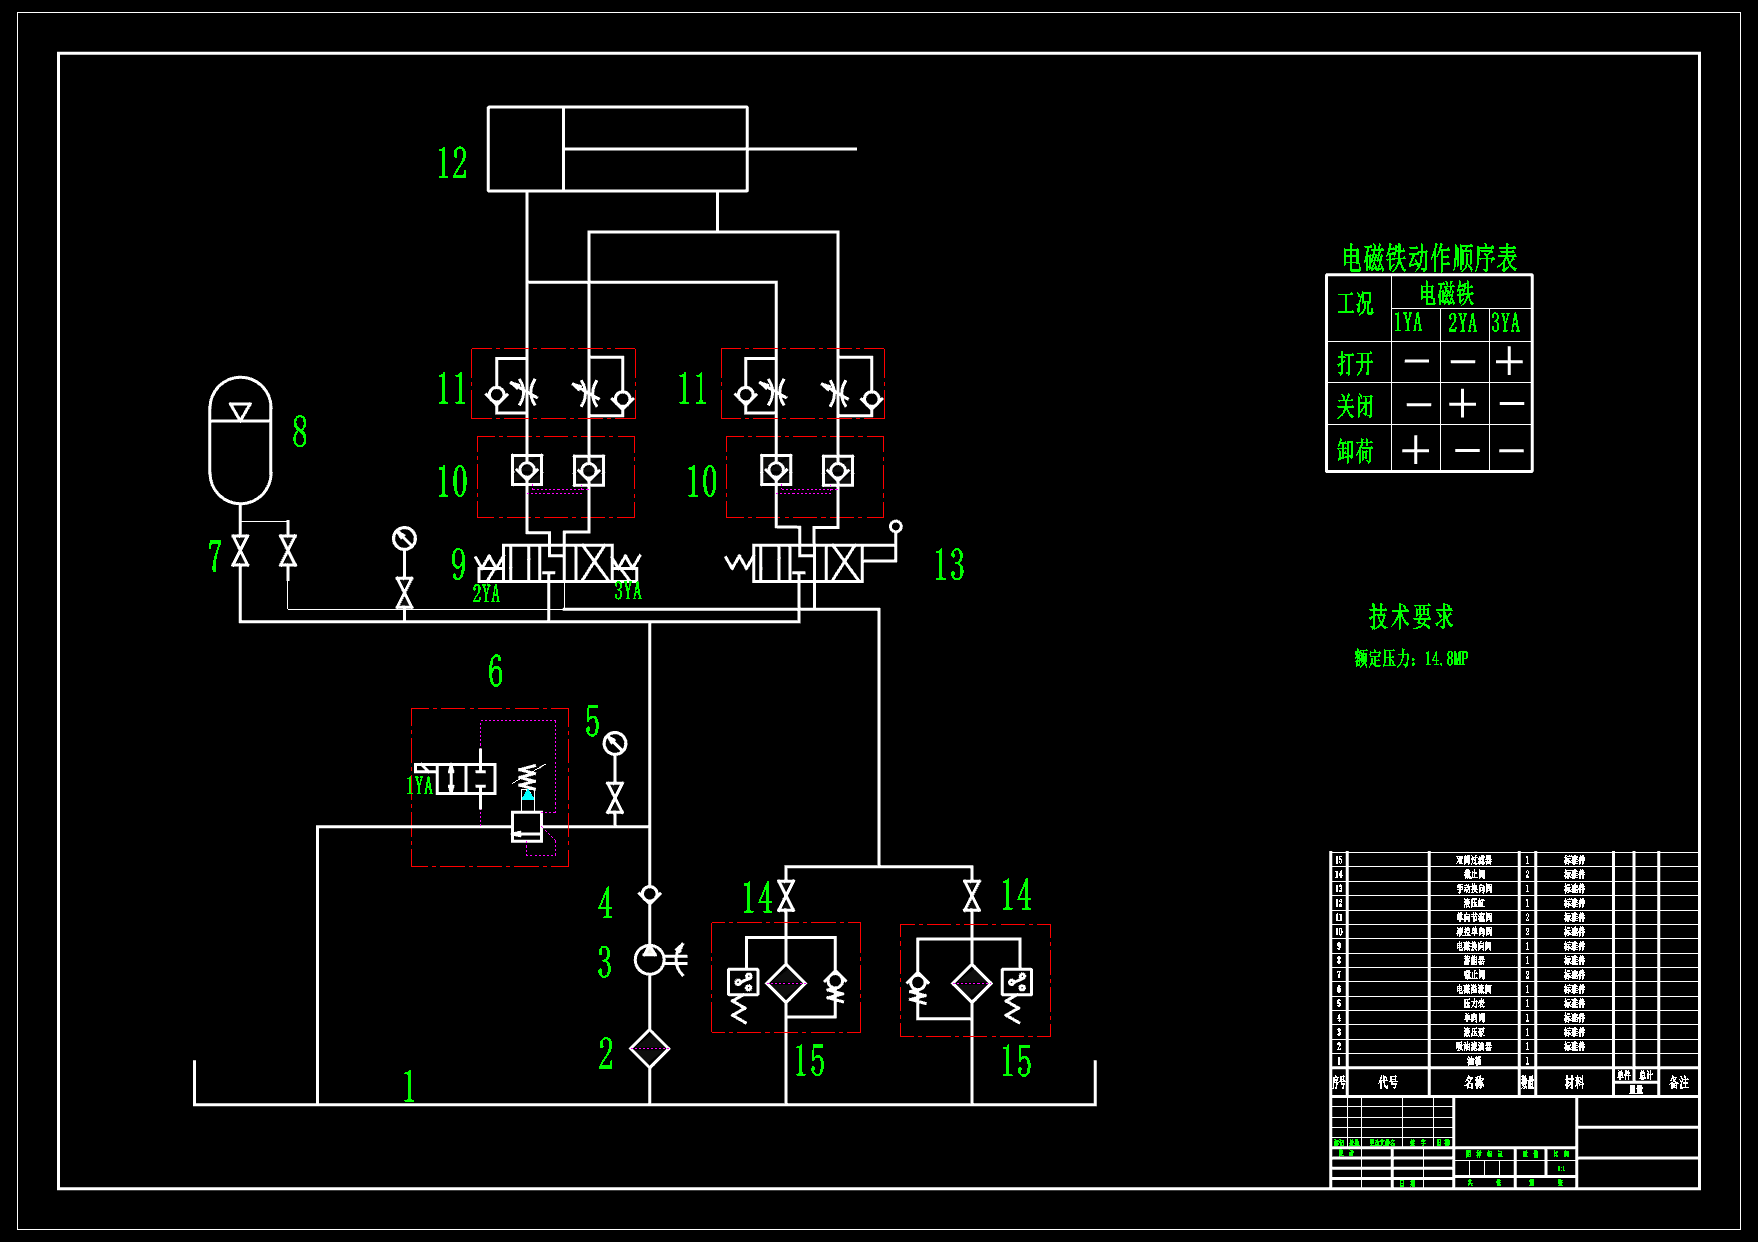This screenshot has height=1242, width=1758.
Task: Click the 名称 column header
Action: point(1474,1082)
